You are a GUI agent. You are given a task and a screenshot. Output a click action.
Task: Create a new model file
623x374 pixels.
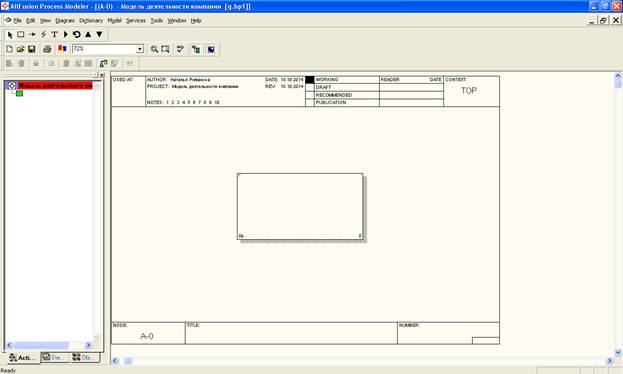click(x=10, y=49)
